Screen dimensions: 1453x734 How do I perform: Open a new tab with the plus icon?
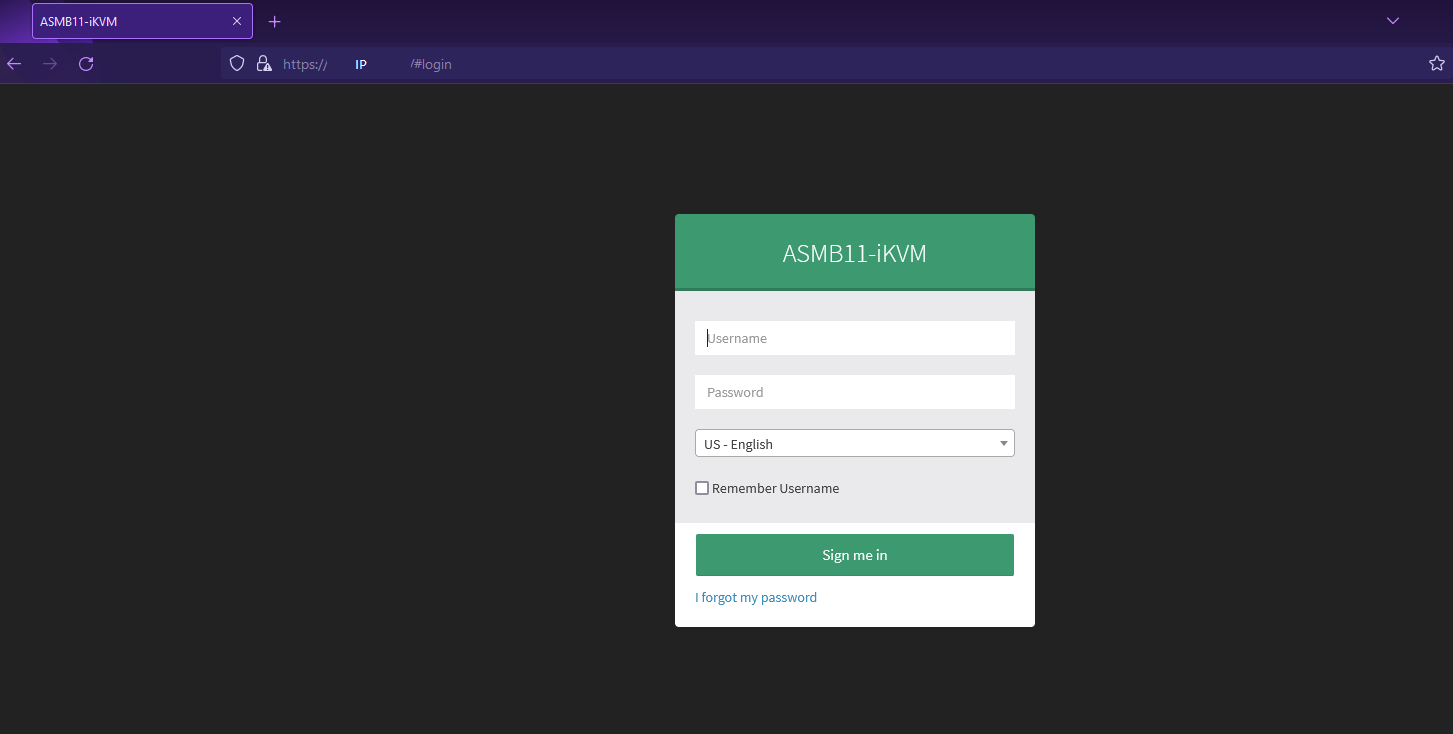pyautogui.click(x=275, y=21)
